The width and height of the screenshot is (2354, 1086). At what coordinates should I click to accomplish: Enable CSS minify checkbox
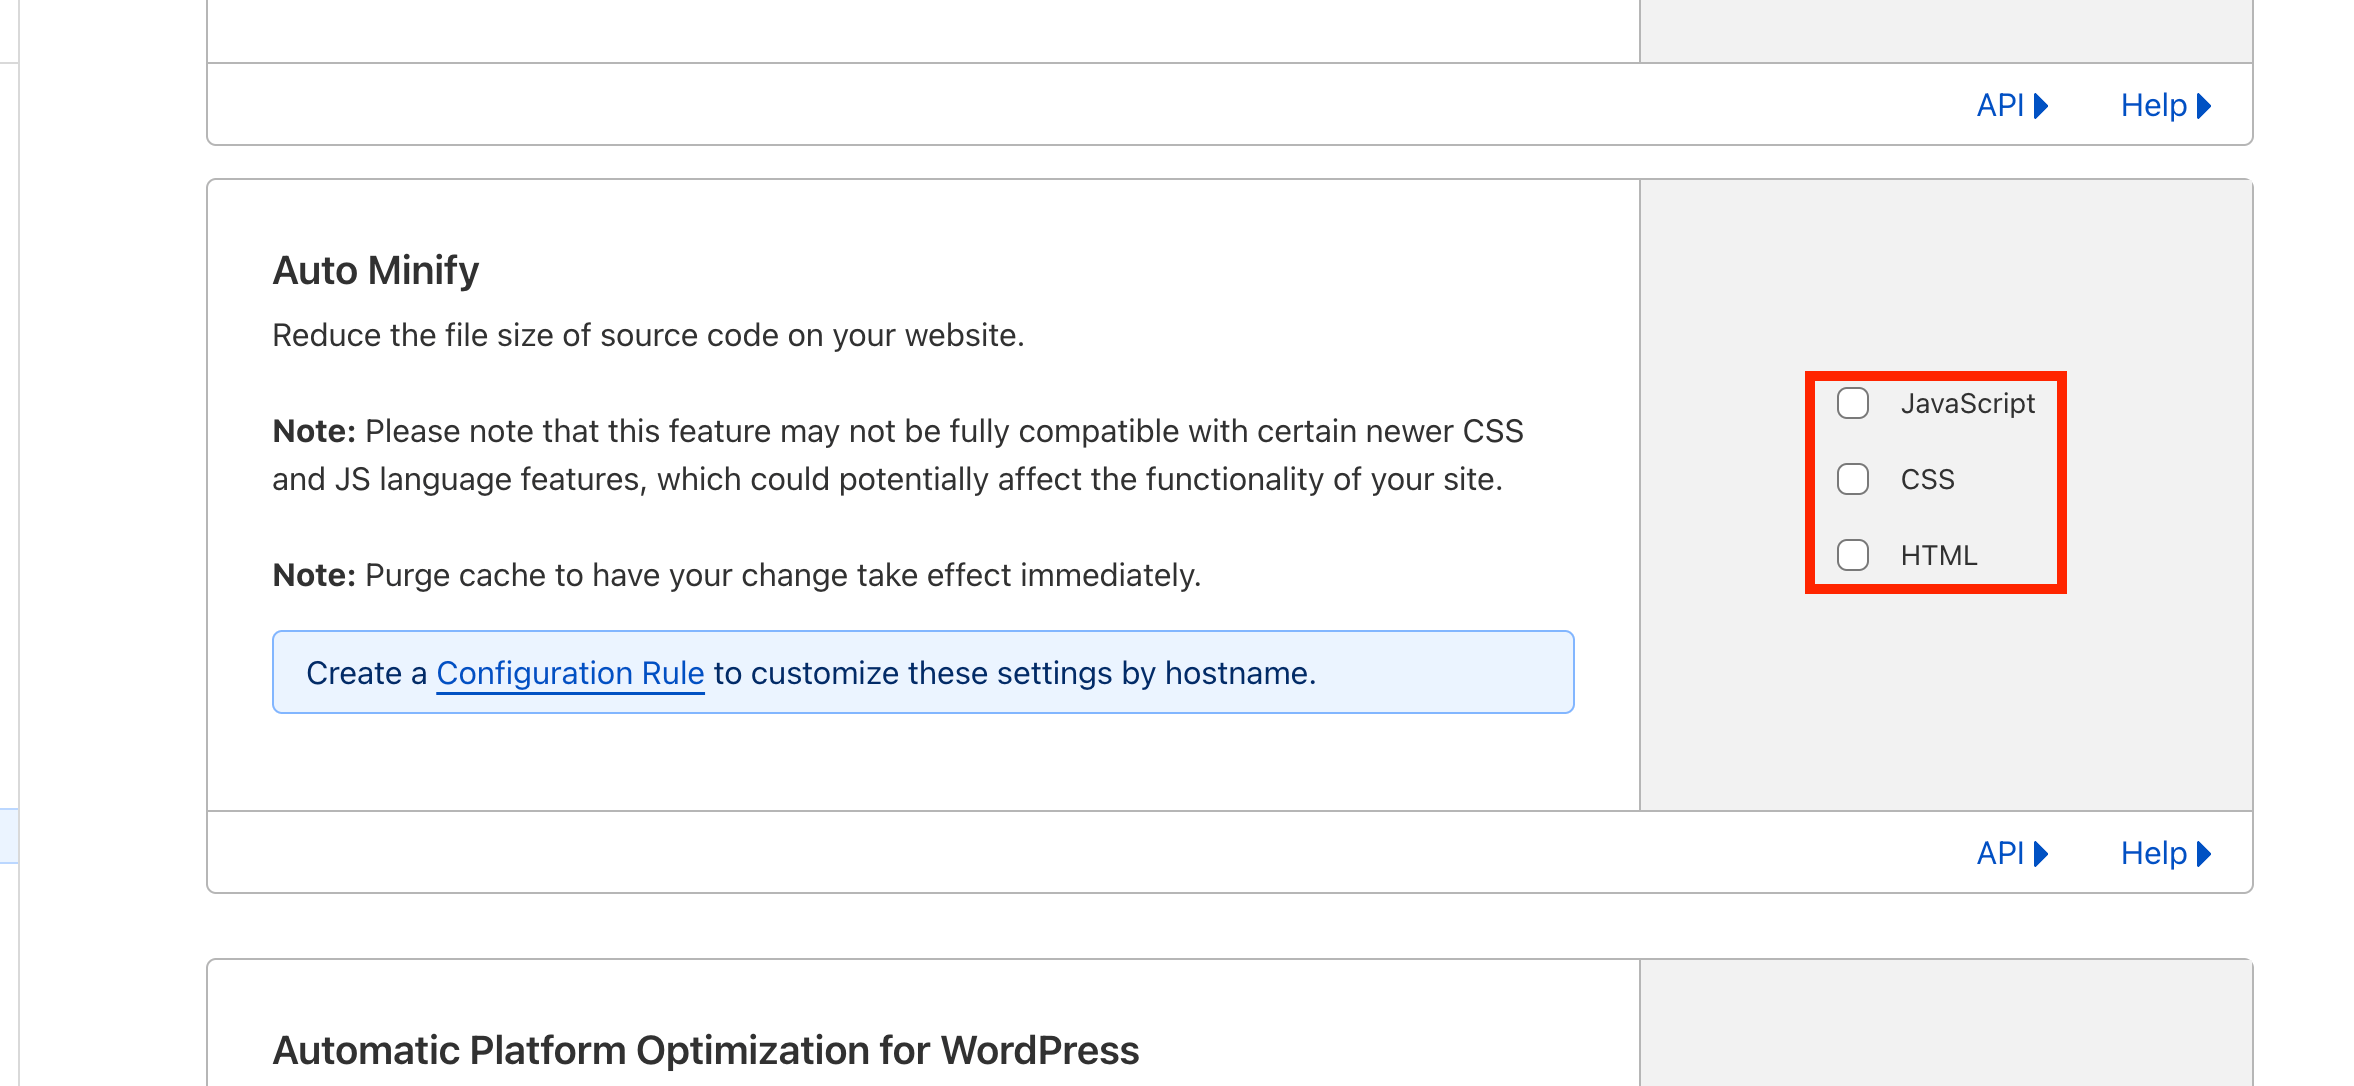coord(1852,479)
